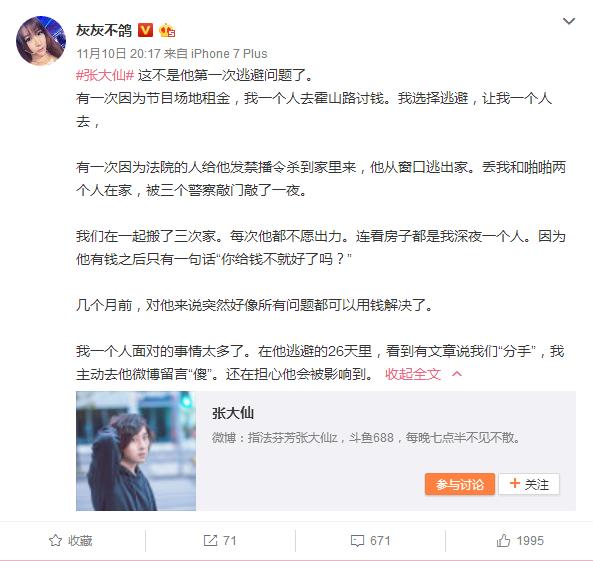The width and height of the screenshot is (593, 561).
Task: Open the 张大仙 topic card title
Action: pyautogui.click(x=233, y=413)
